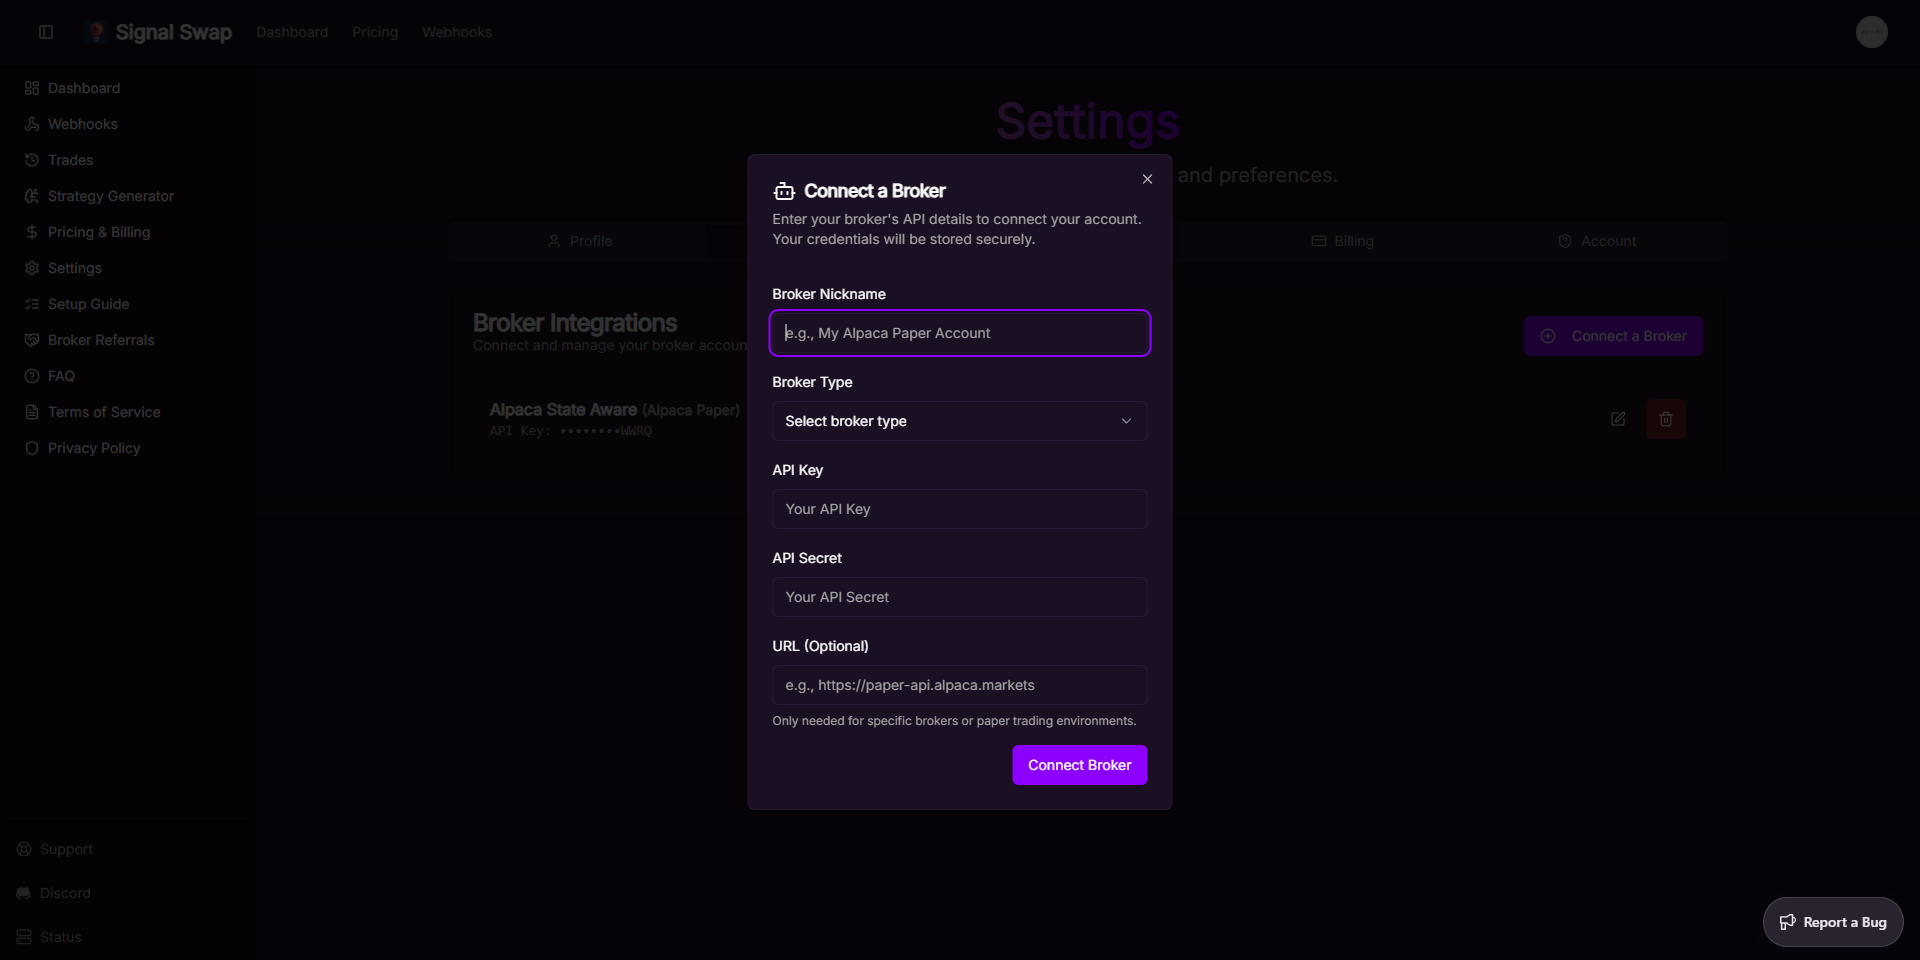Close the Connect a Broker dialog
The height and width of the screenshot is (960, 1920).
pyautogui.click(x=1147, y=179)
